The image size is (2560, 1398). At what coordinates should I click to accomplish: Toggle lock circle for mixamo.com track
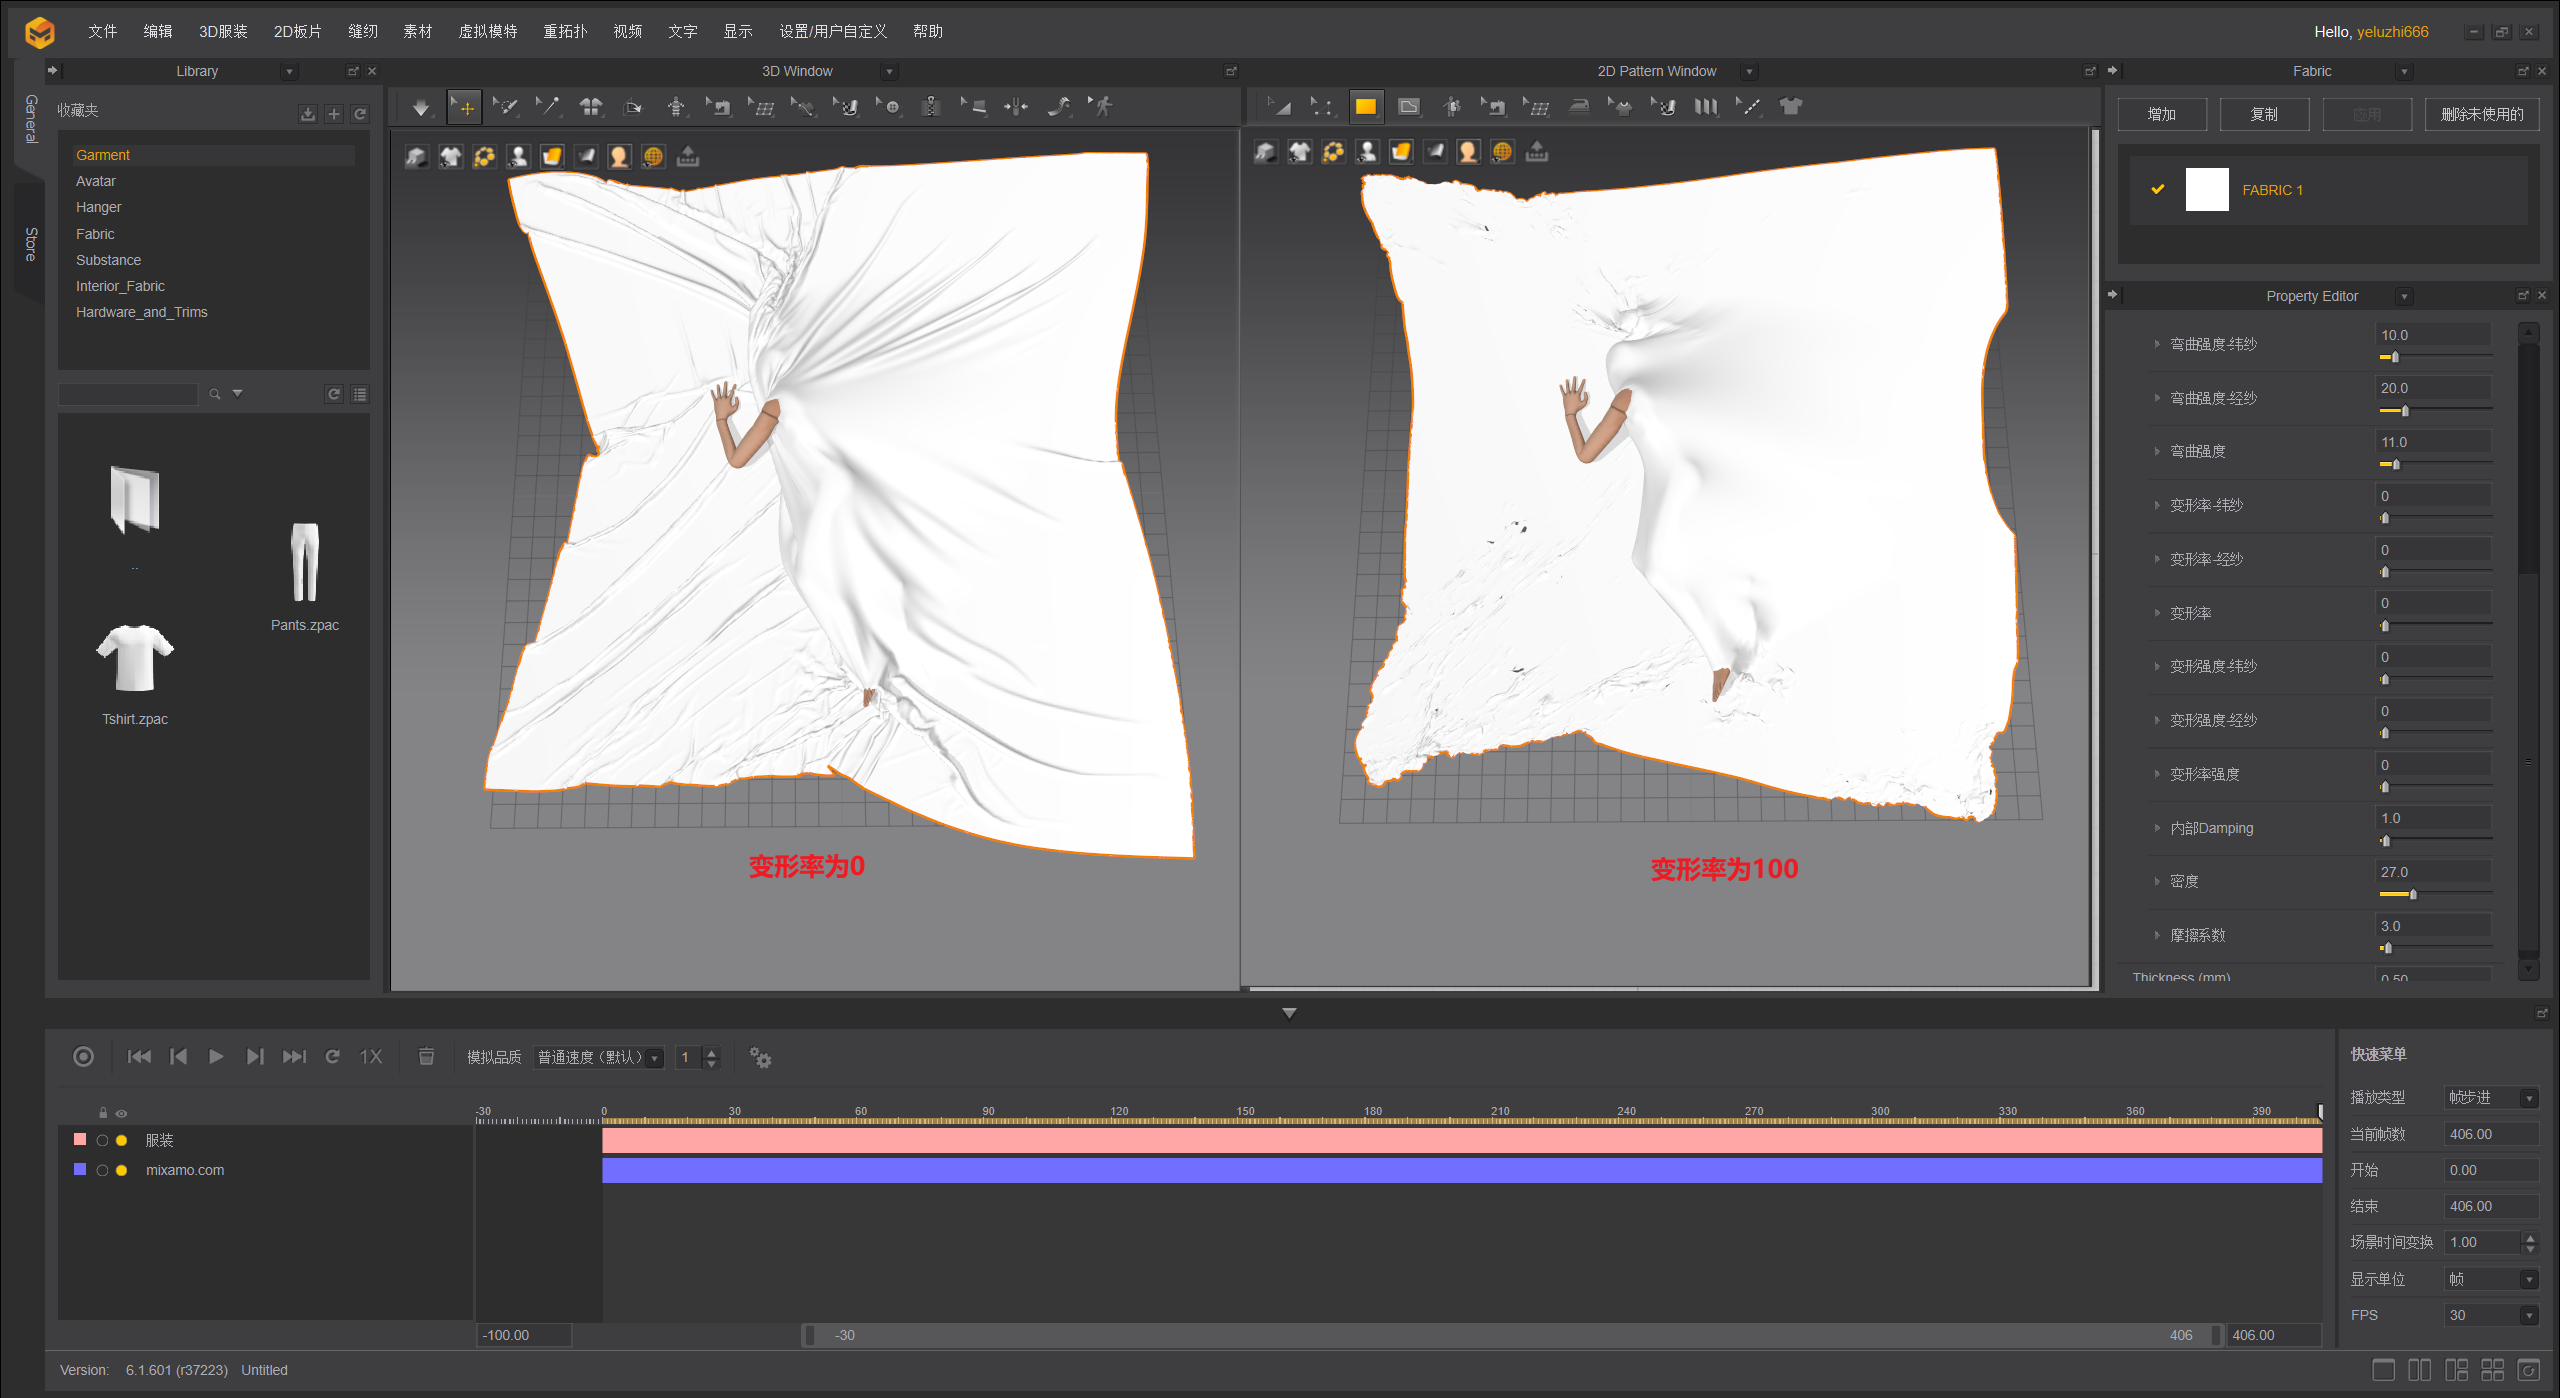102,1170
